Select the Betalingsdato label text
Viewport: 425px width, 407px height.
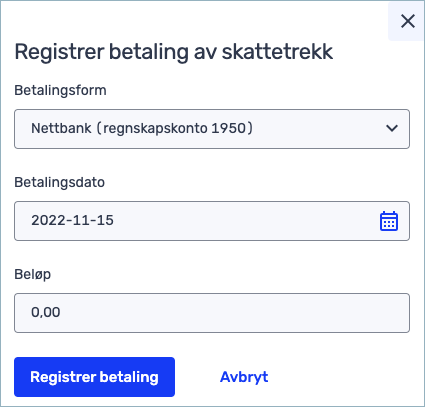pos(60,182)
